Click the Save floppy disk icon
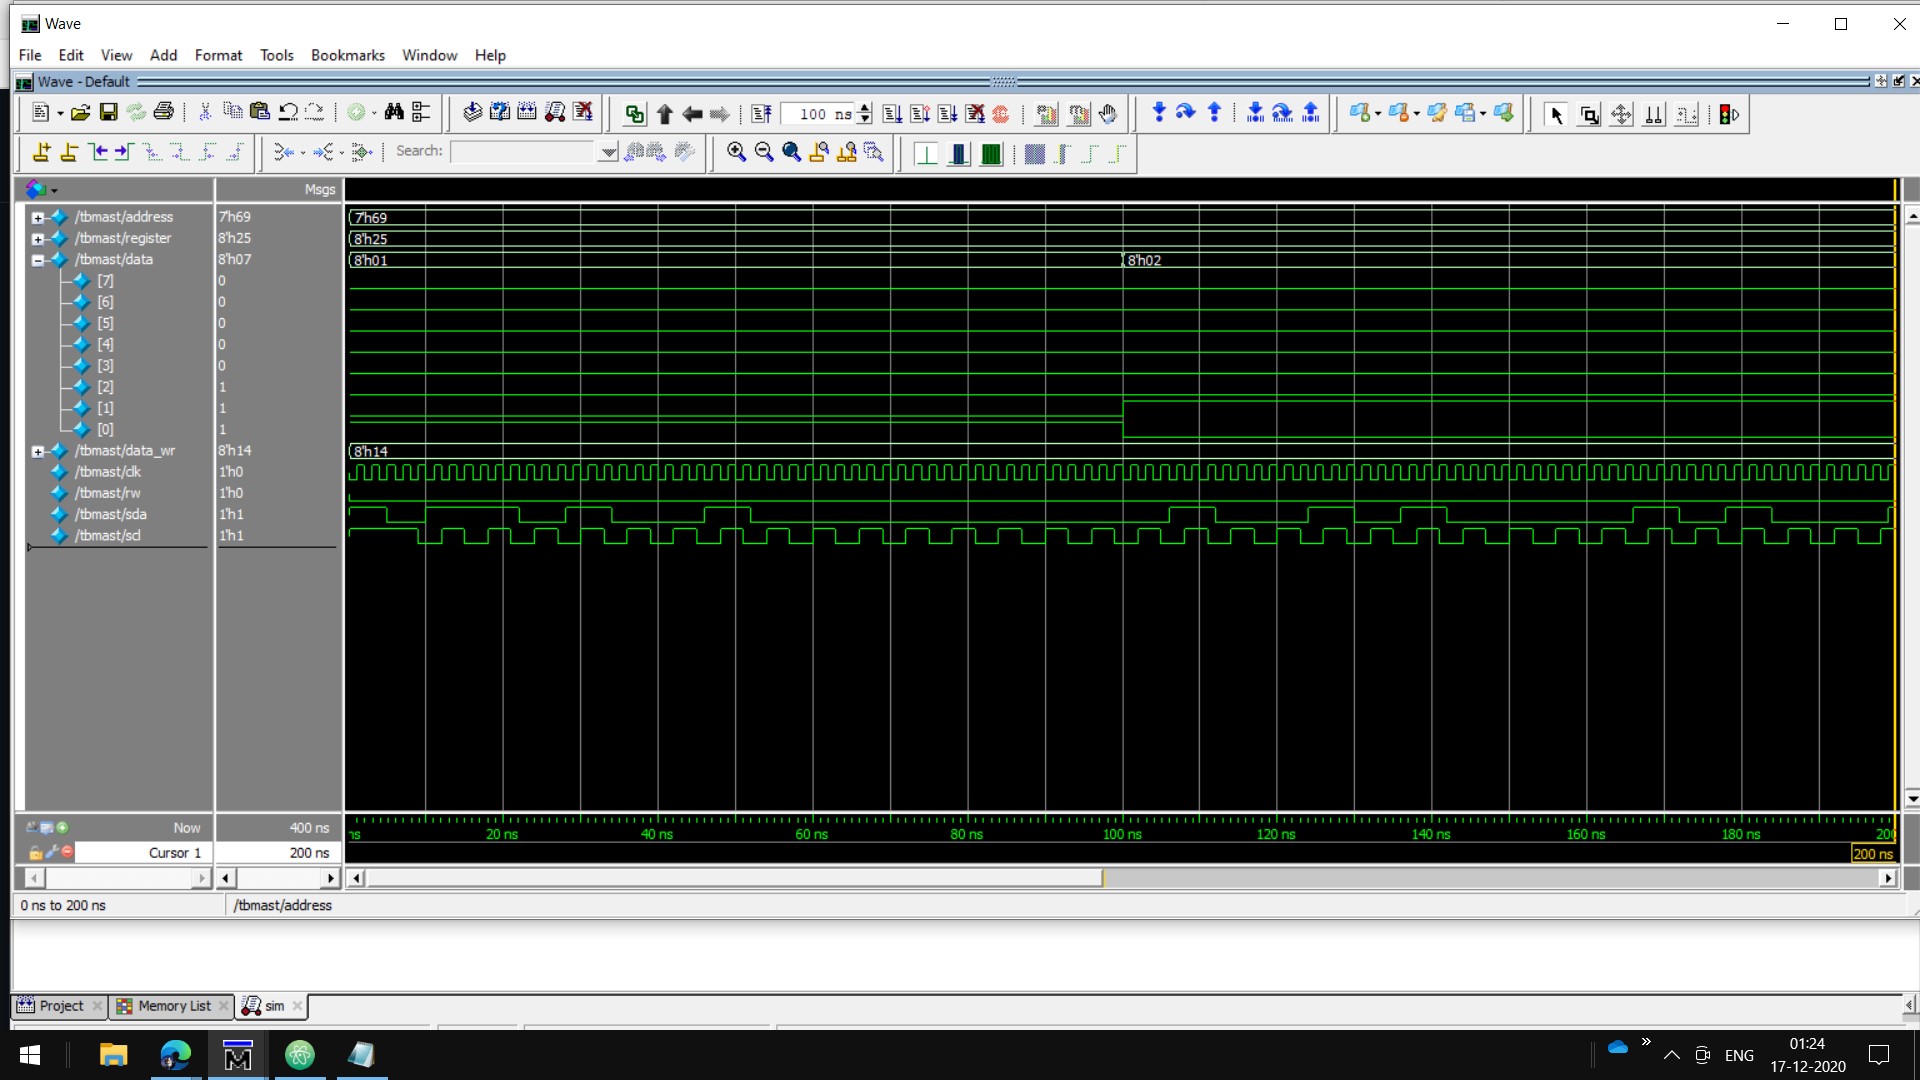This screenshot has width=1920, height=1080. coord(108,113)
